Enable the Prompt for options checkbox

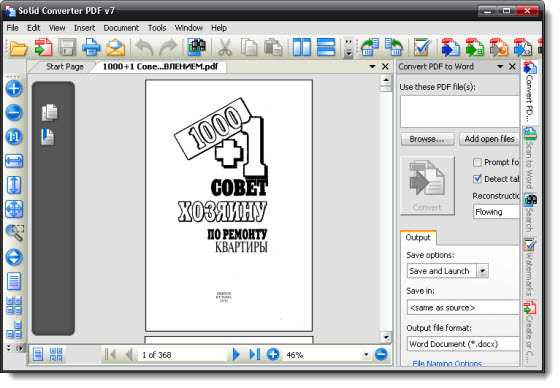pyautogui.click(x=477, y=163)
